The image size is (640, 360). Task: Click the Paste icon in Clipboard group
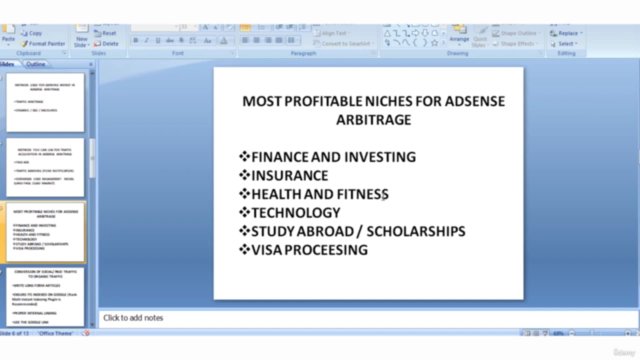(8, 29)
